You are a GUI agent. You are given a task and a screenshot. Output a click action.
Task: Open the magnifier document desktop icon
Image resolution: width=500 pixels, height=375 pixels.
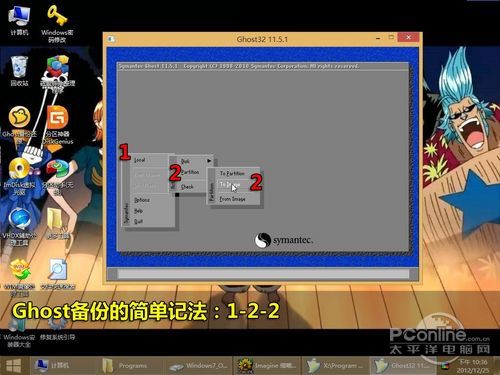coord(58,274)
